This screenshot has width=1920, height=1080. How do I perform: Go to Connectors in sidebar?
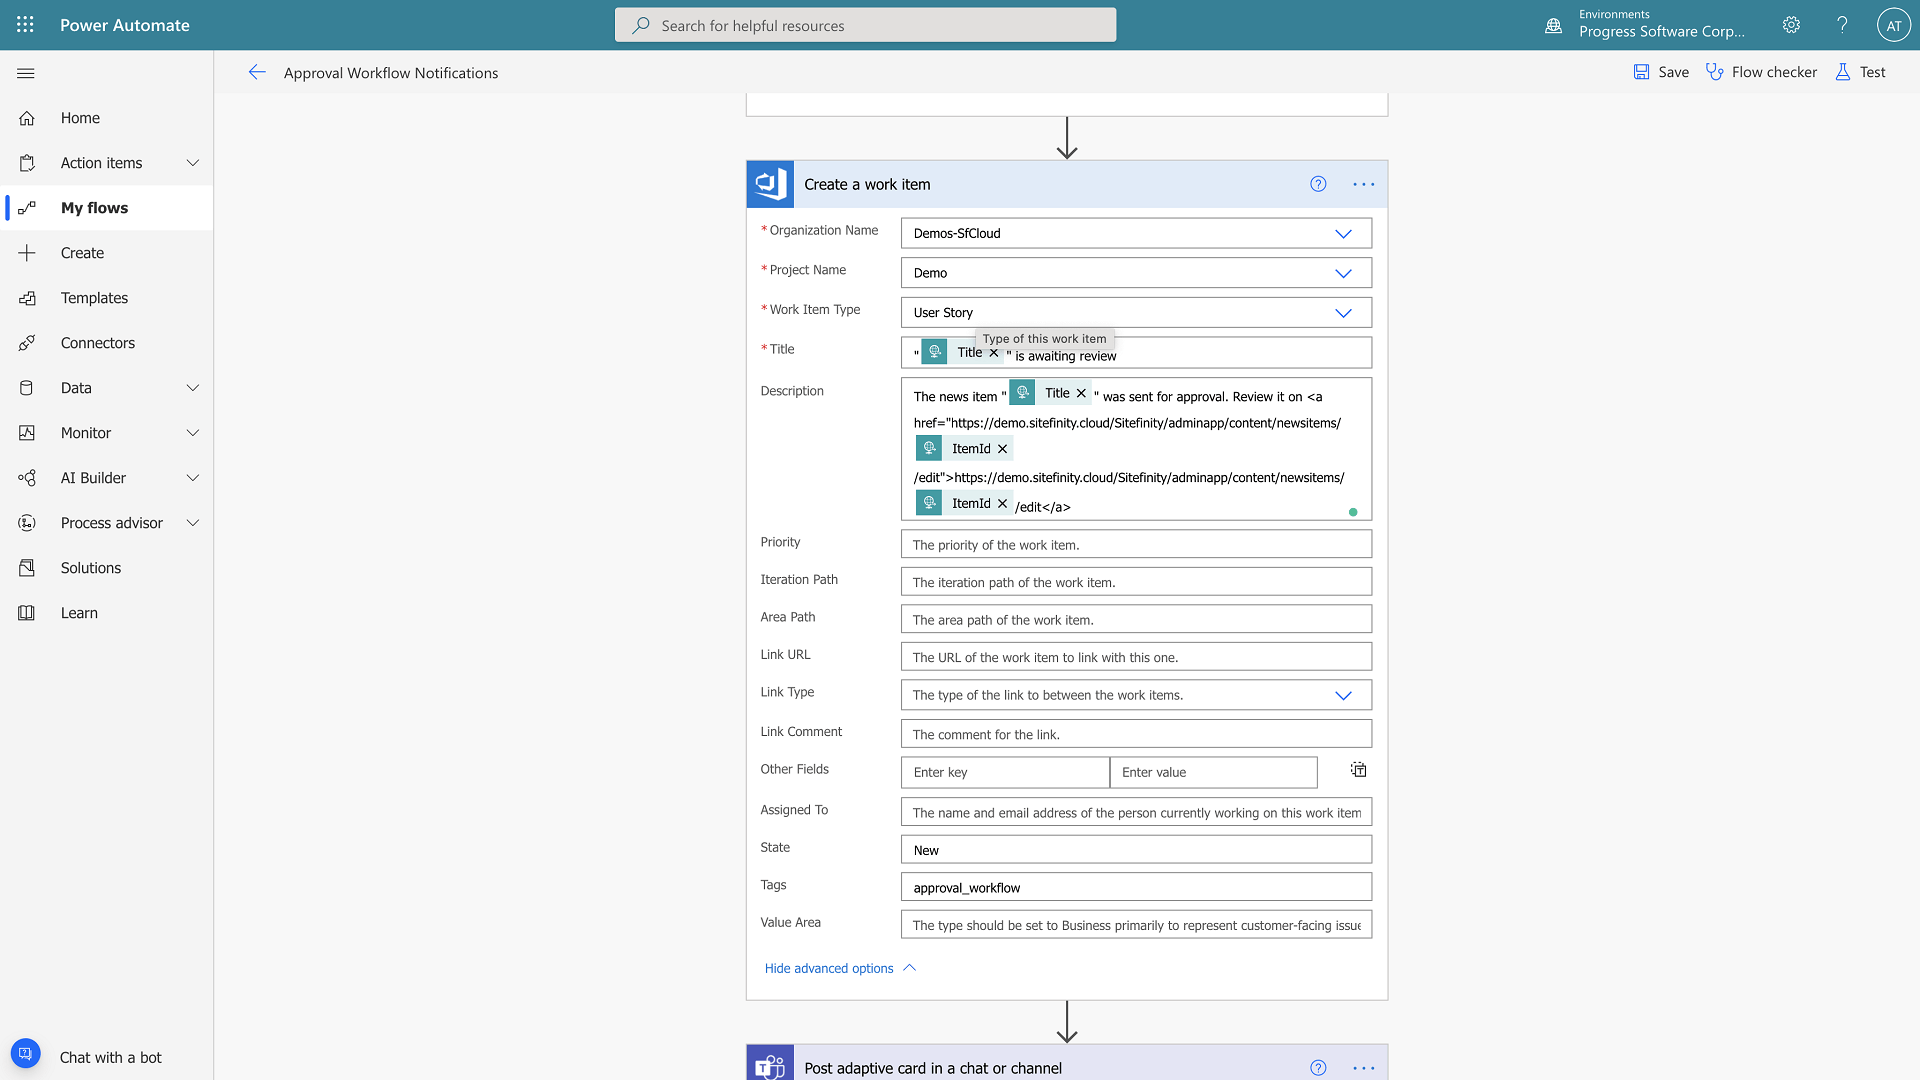97,343
